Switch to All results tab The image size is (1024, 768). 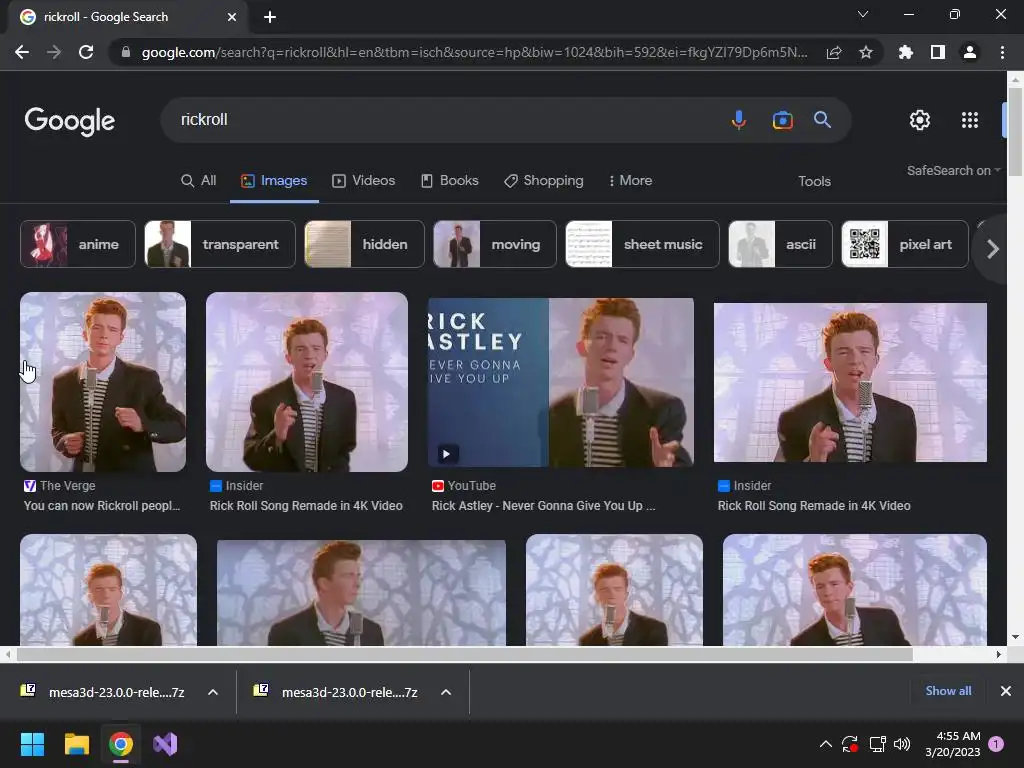[x=199, y=181]
